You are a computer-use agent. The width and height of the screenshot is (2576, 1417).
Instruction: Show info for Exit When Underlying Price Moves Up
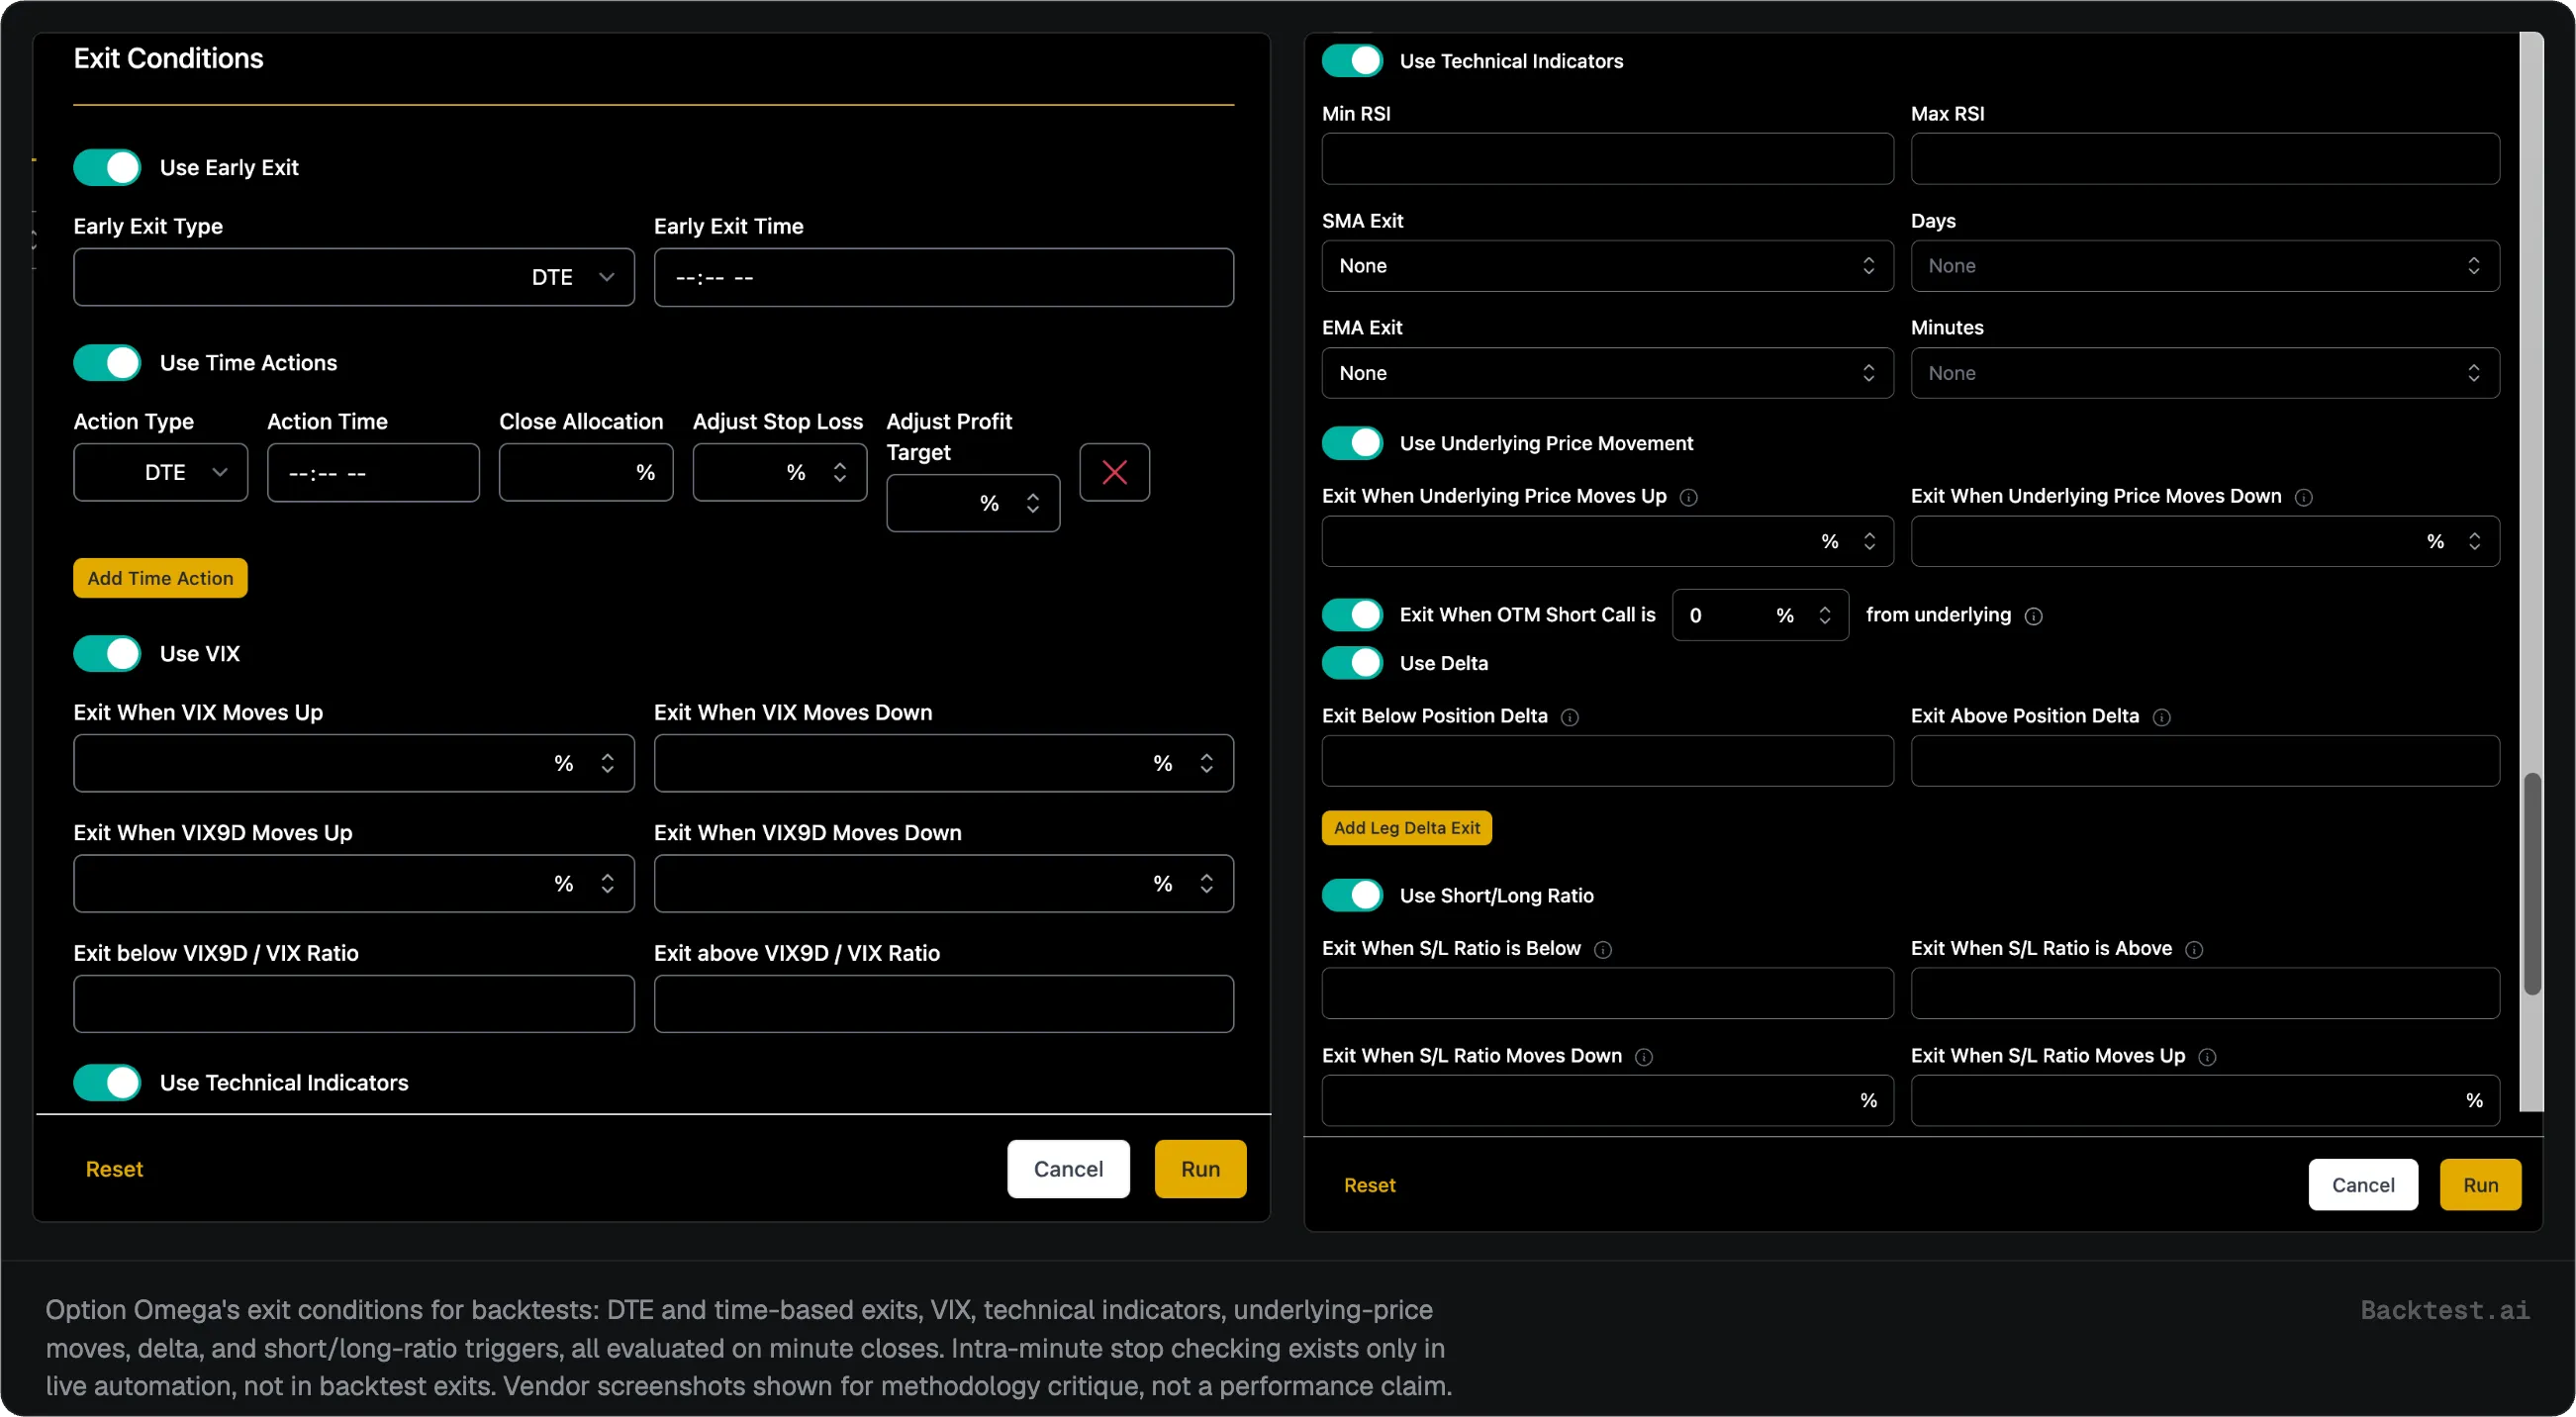pos(1688,497)
